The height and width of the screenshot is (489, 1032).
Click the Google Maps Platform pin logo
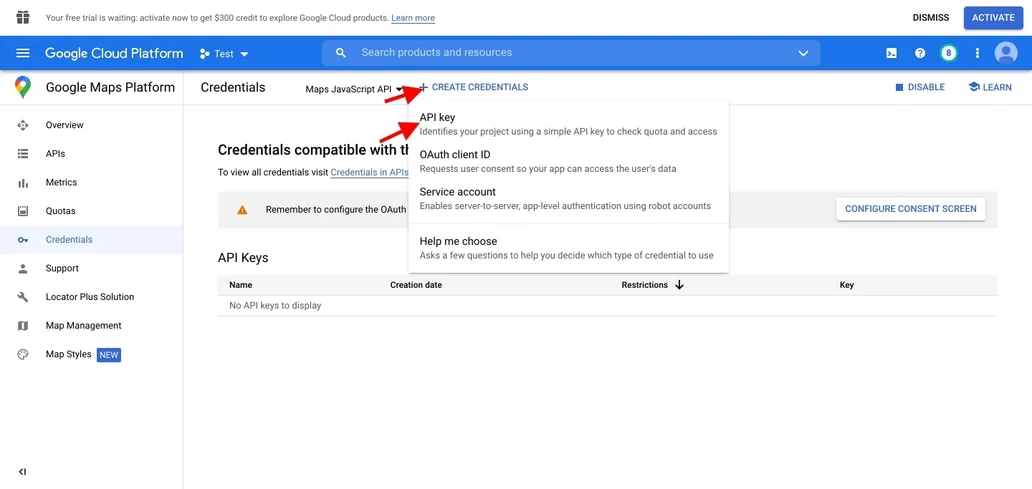click(x=23, y=88)
